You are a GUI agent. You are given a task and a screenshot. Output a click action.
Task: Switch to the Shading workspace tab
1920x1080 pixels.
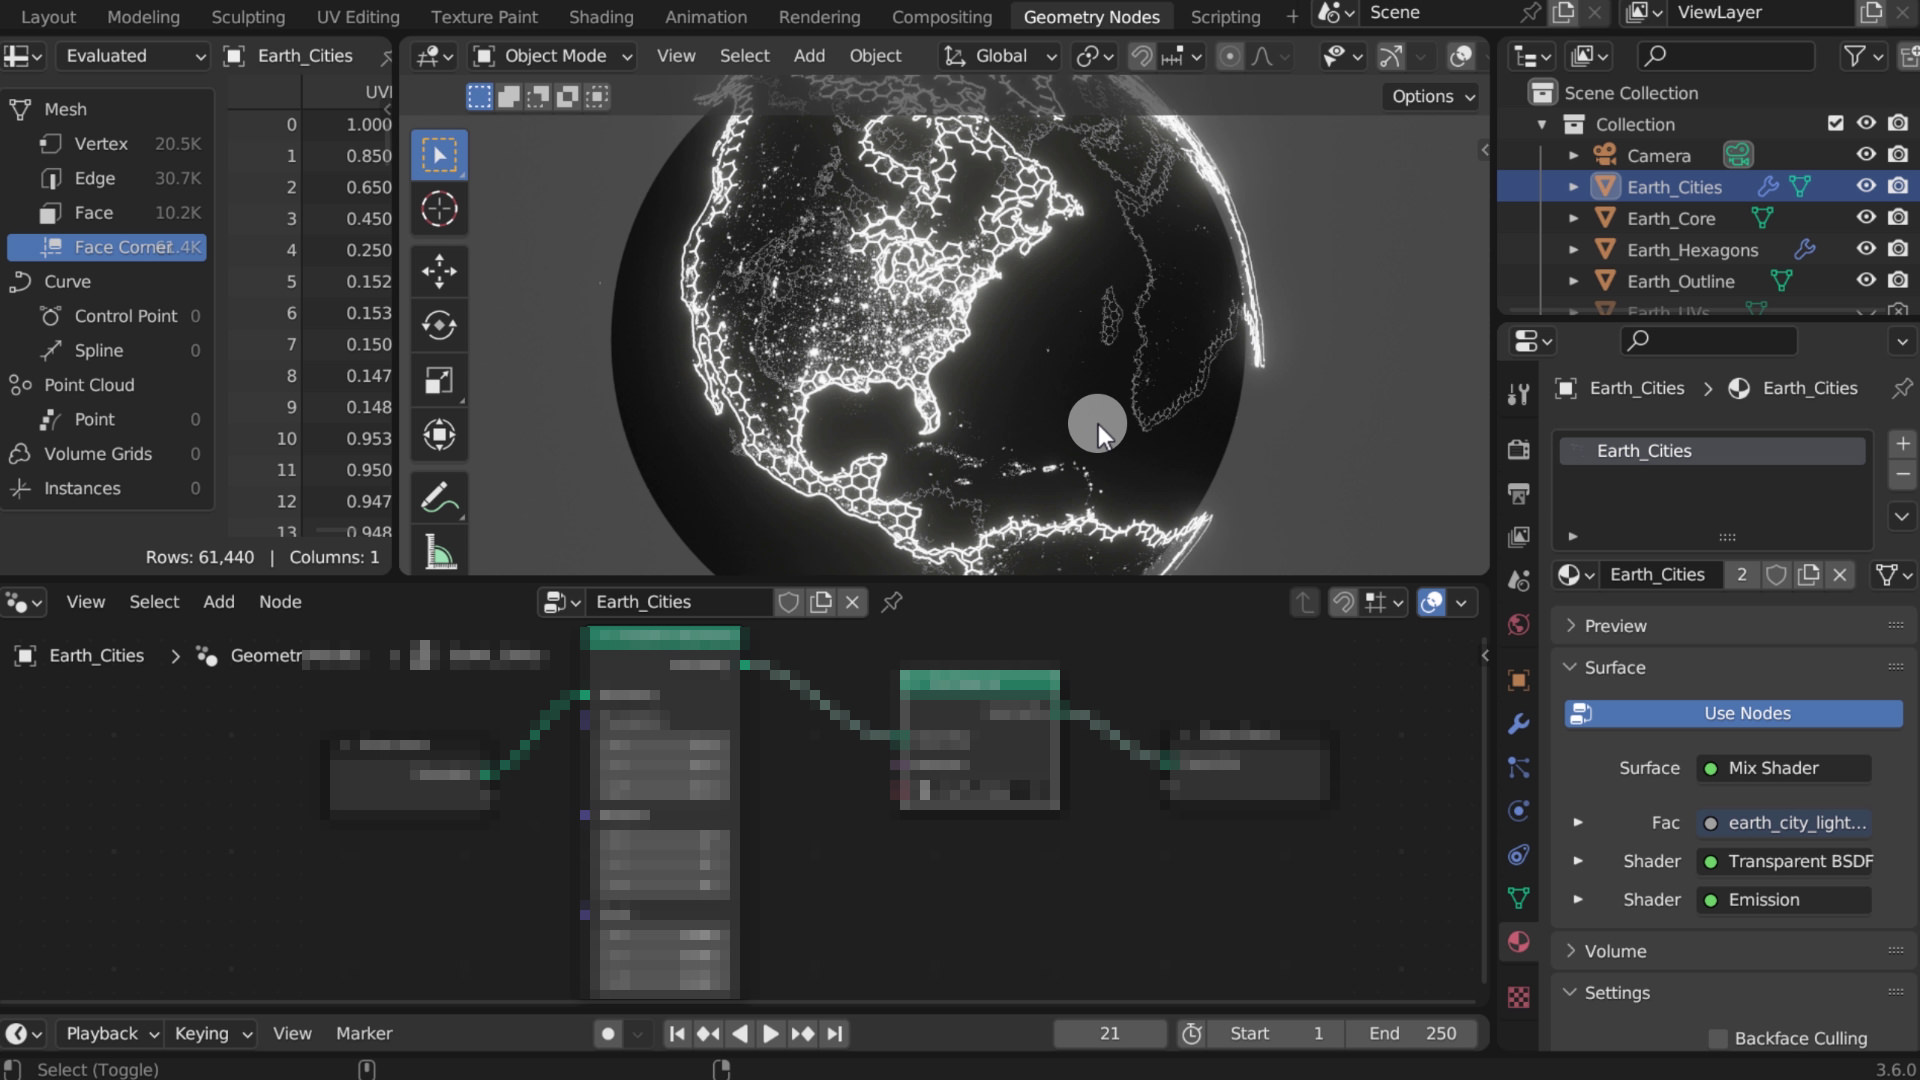pyautogui.click(x=600, y=17)
